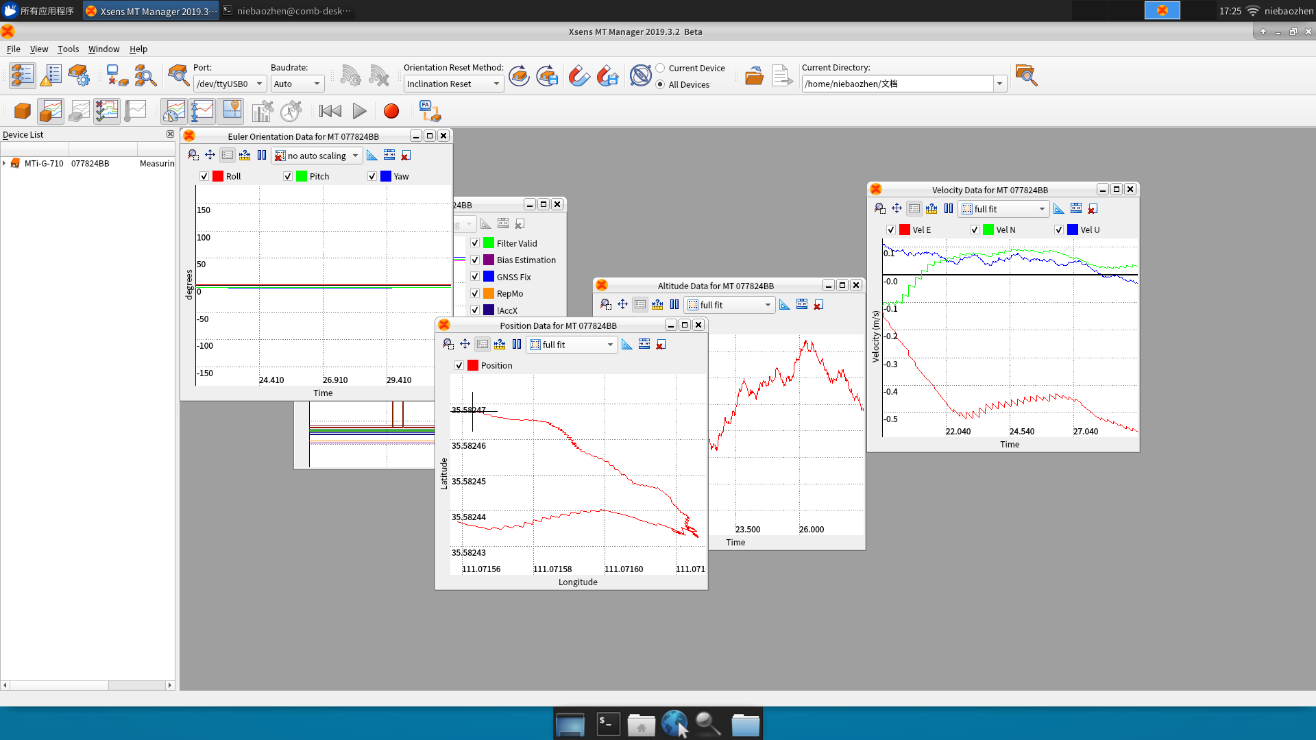Select the inclination reset icon near Orientation Reset Method
Viewport: 1316px width, 740px height.
(x=518, y=75)
